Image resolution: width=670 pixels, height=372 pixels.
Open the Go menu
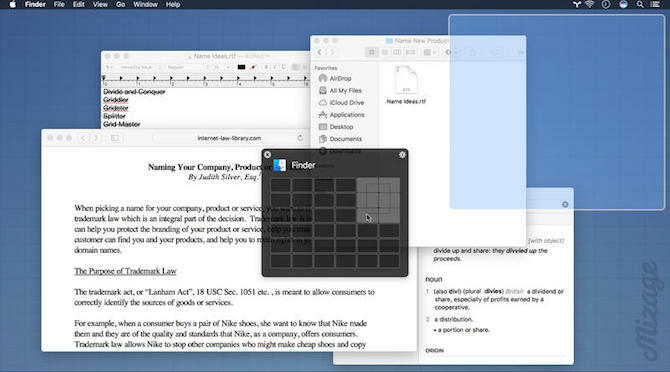(120, 4)
